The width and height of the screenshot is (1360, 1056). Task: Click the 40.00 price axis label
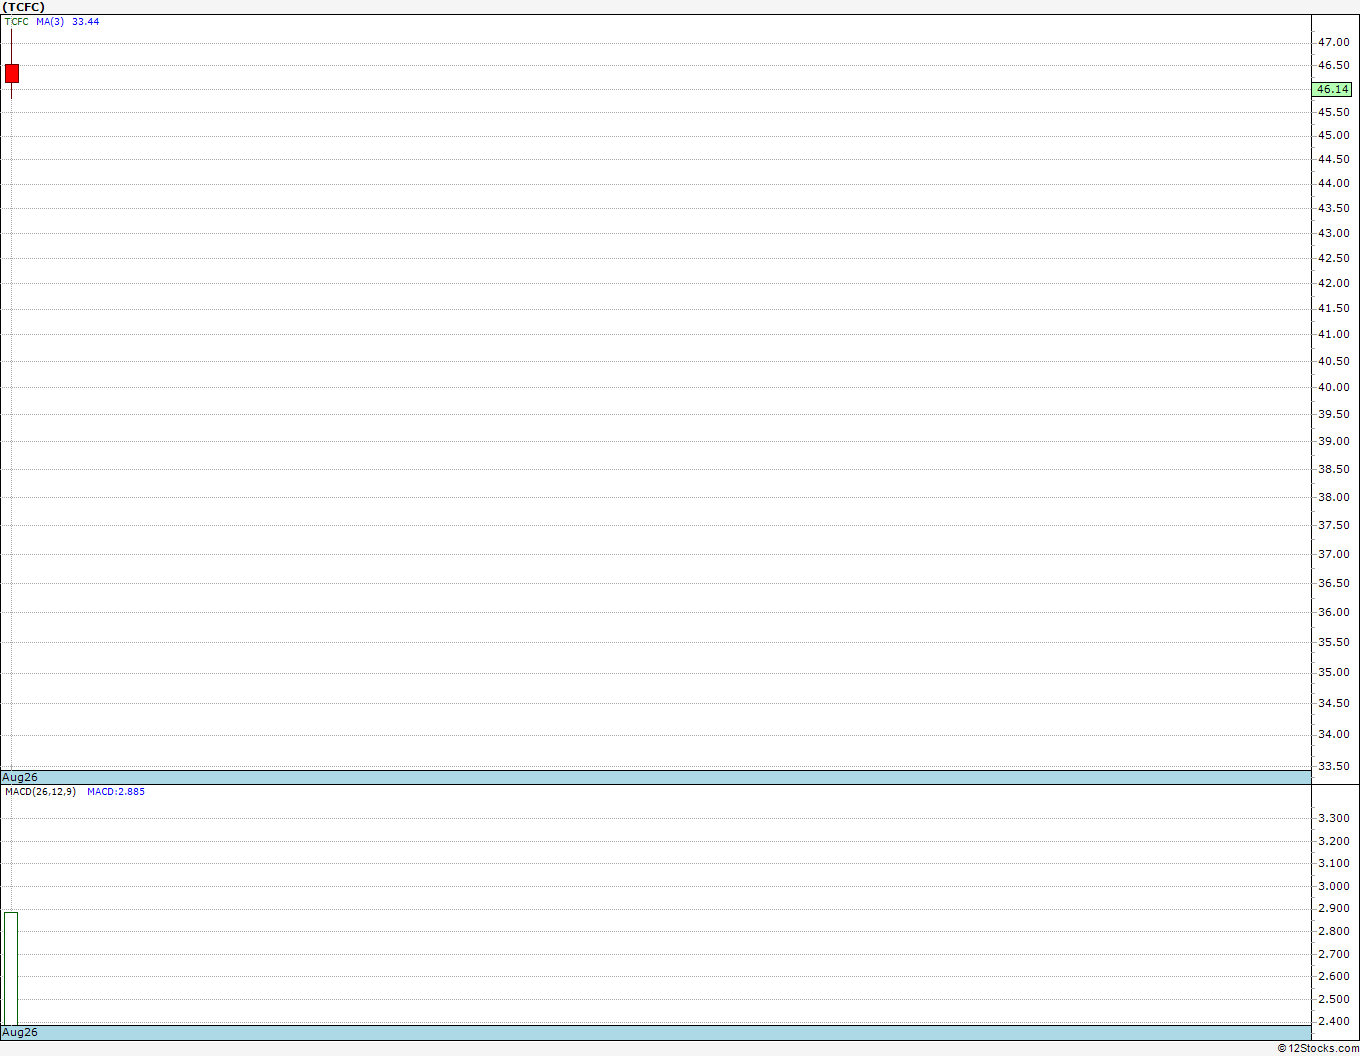point(1333,387)
